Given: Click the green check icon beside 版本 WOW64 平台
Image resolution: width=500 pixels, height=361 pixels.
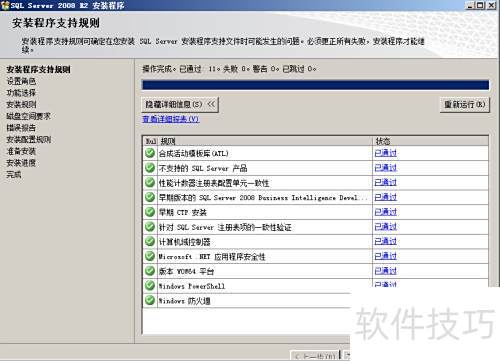Looking at the screenshot, I should pyautogui.click(x=150, y=271).
